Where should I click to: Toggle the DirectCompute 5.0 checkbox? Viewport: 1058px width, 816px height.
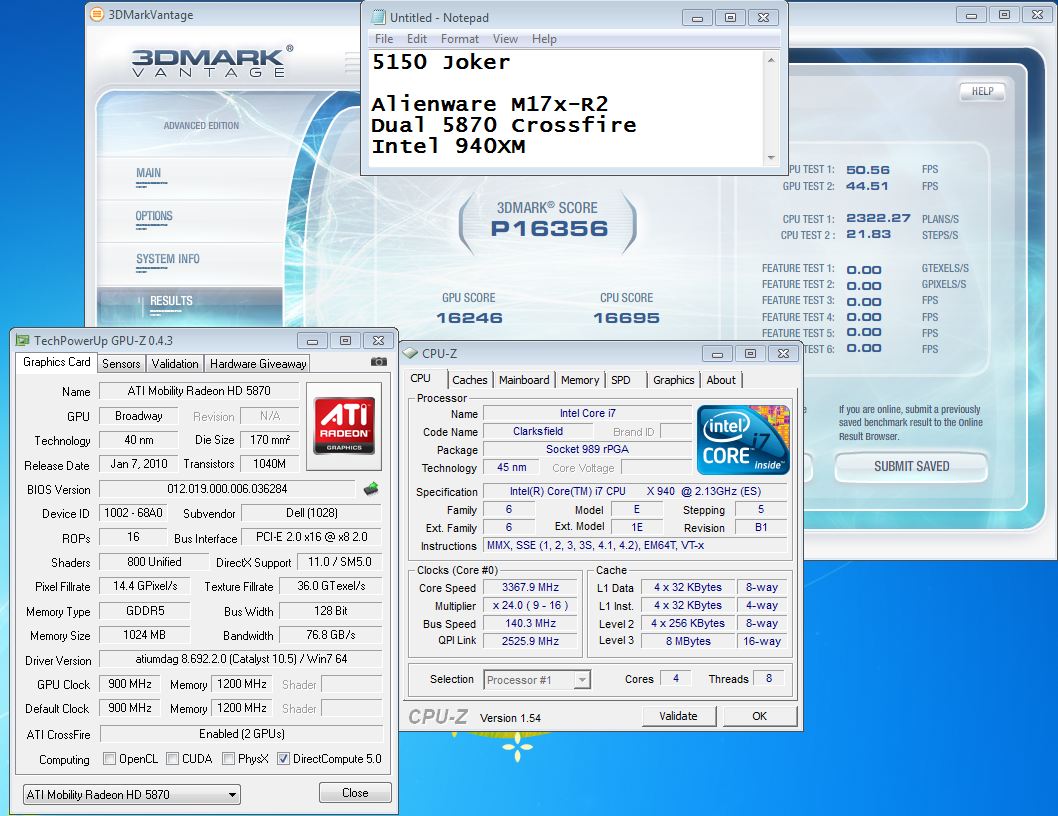(x=283, y=759)
